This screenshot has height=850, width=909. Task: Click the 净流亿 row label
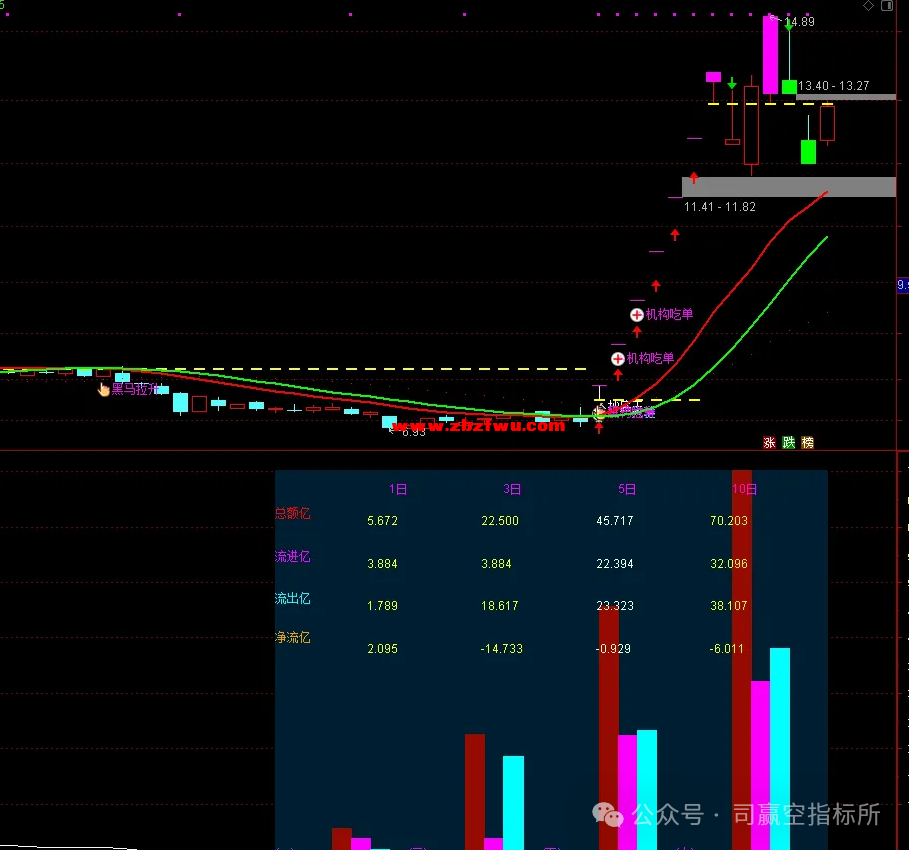[x=293, y=638]
